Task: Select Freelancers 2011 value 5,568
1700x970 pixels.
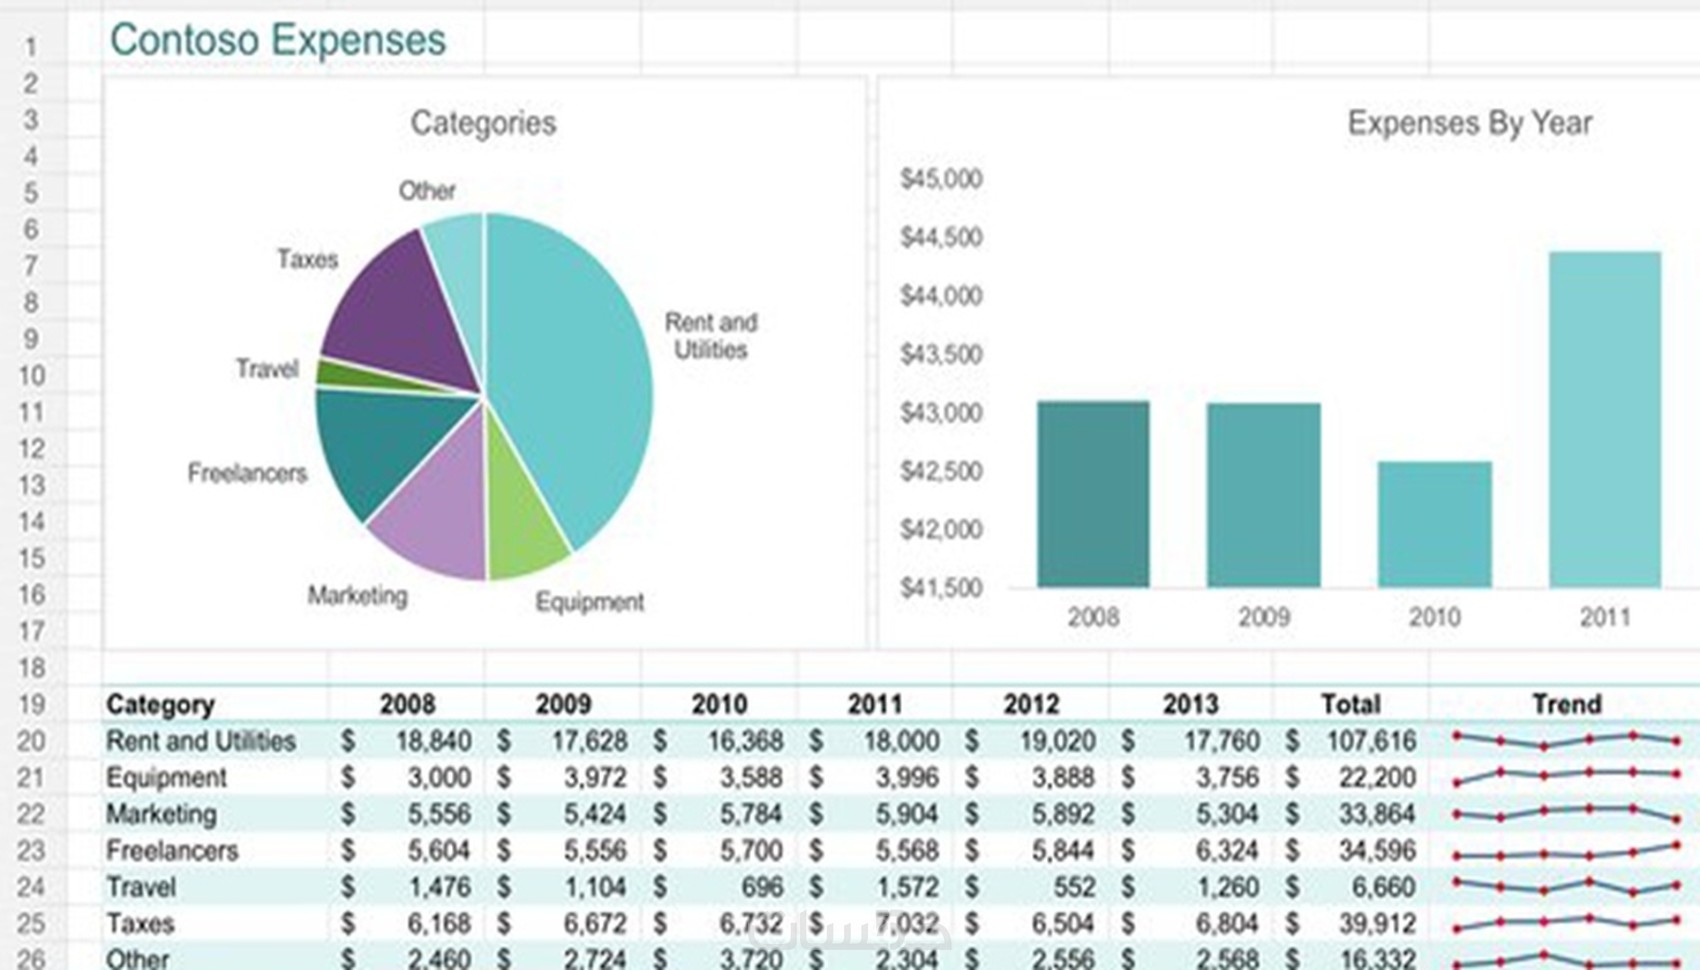Action: [x=875, y=851]
